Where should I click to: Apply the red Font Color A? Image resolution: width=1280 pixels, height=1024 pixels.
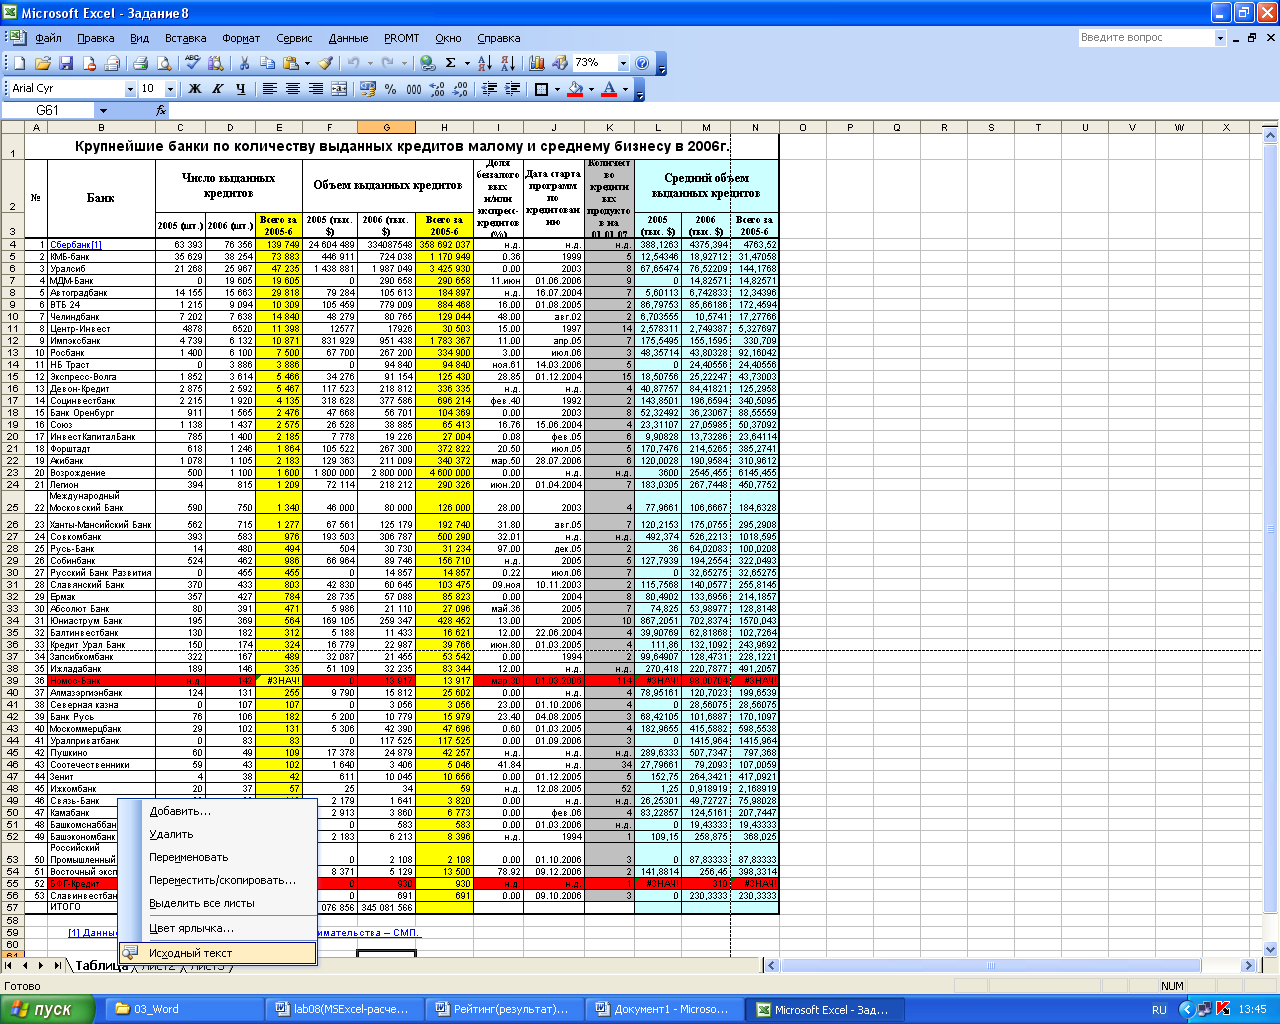tap(609, 89)
